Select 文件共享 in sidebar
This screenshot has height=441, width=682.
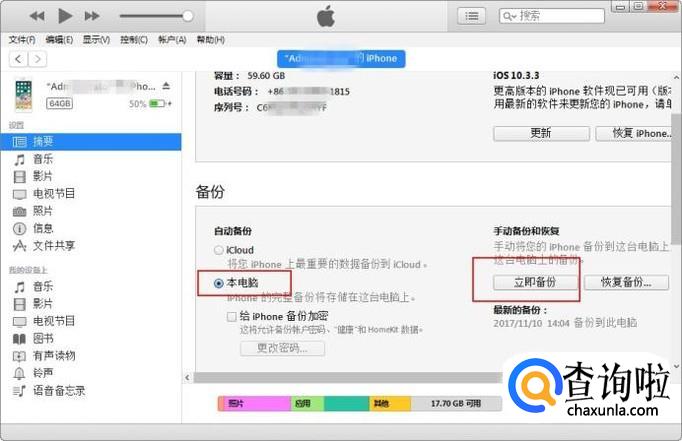coord(54,246)
